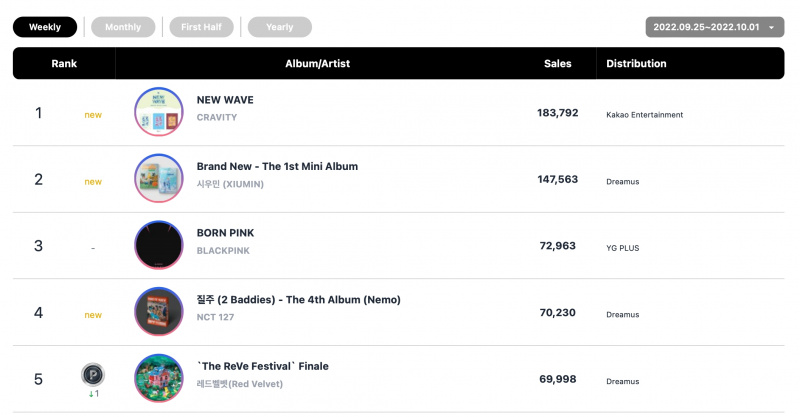Select the Yearly chart tab
The width and height of the screenshot is (800, 417).
click(x=280, y=27)
